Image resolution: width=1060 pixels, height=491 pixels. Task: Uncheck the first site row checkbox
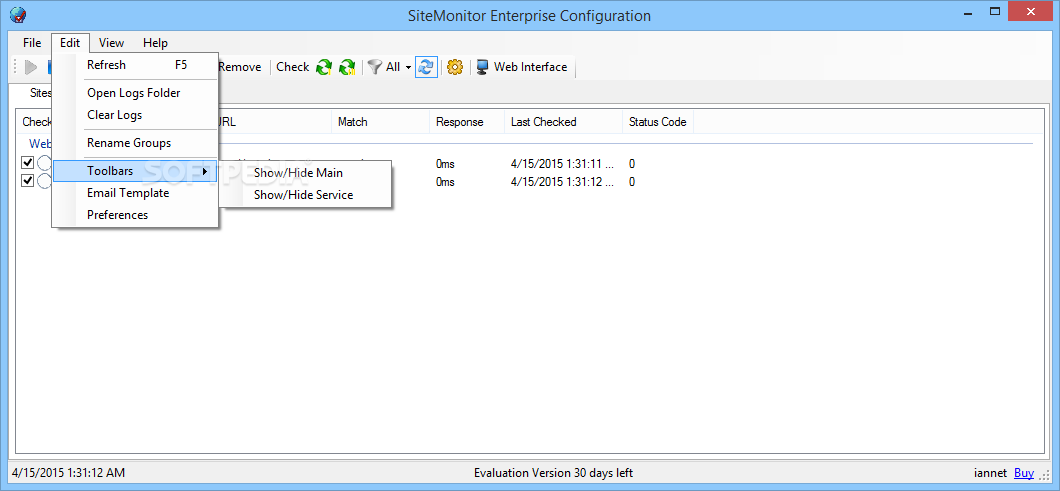[28, 163]
